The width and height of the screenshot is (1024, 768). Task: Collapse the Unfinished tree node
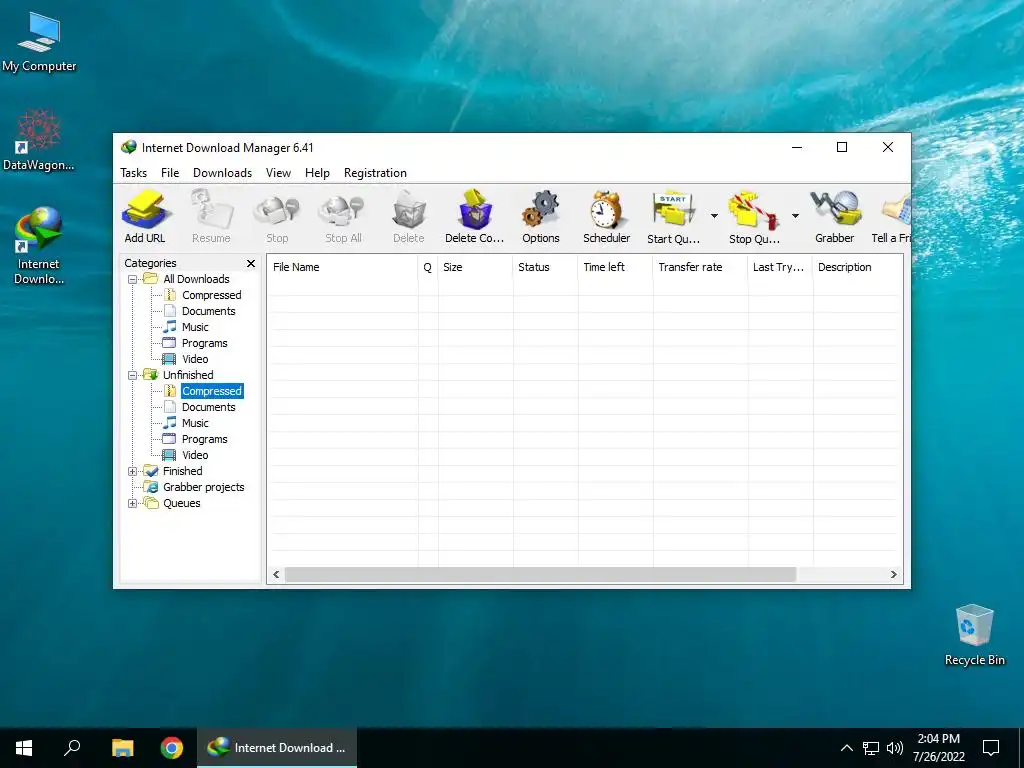click(x=133, y=376)
